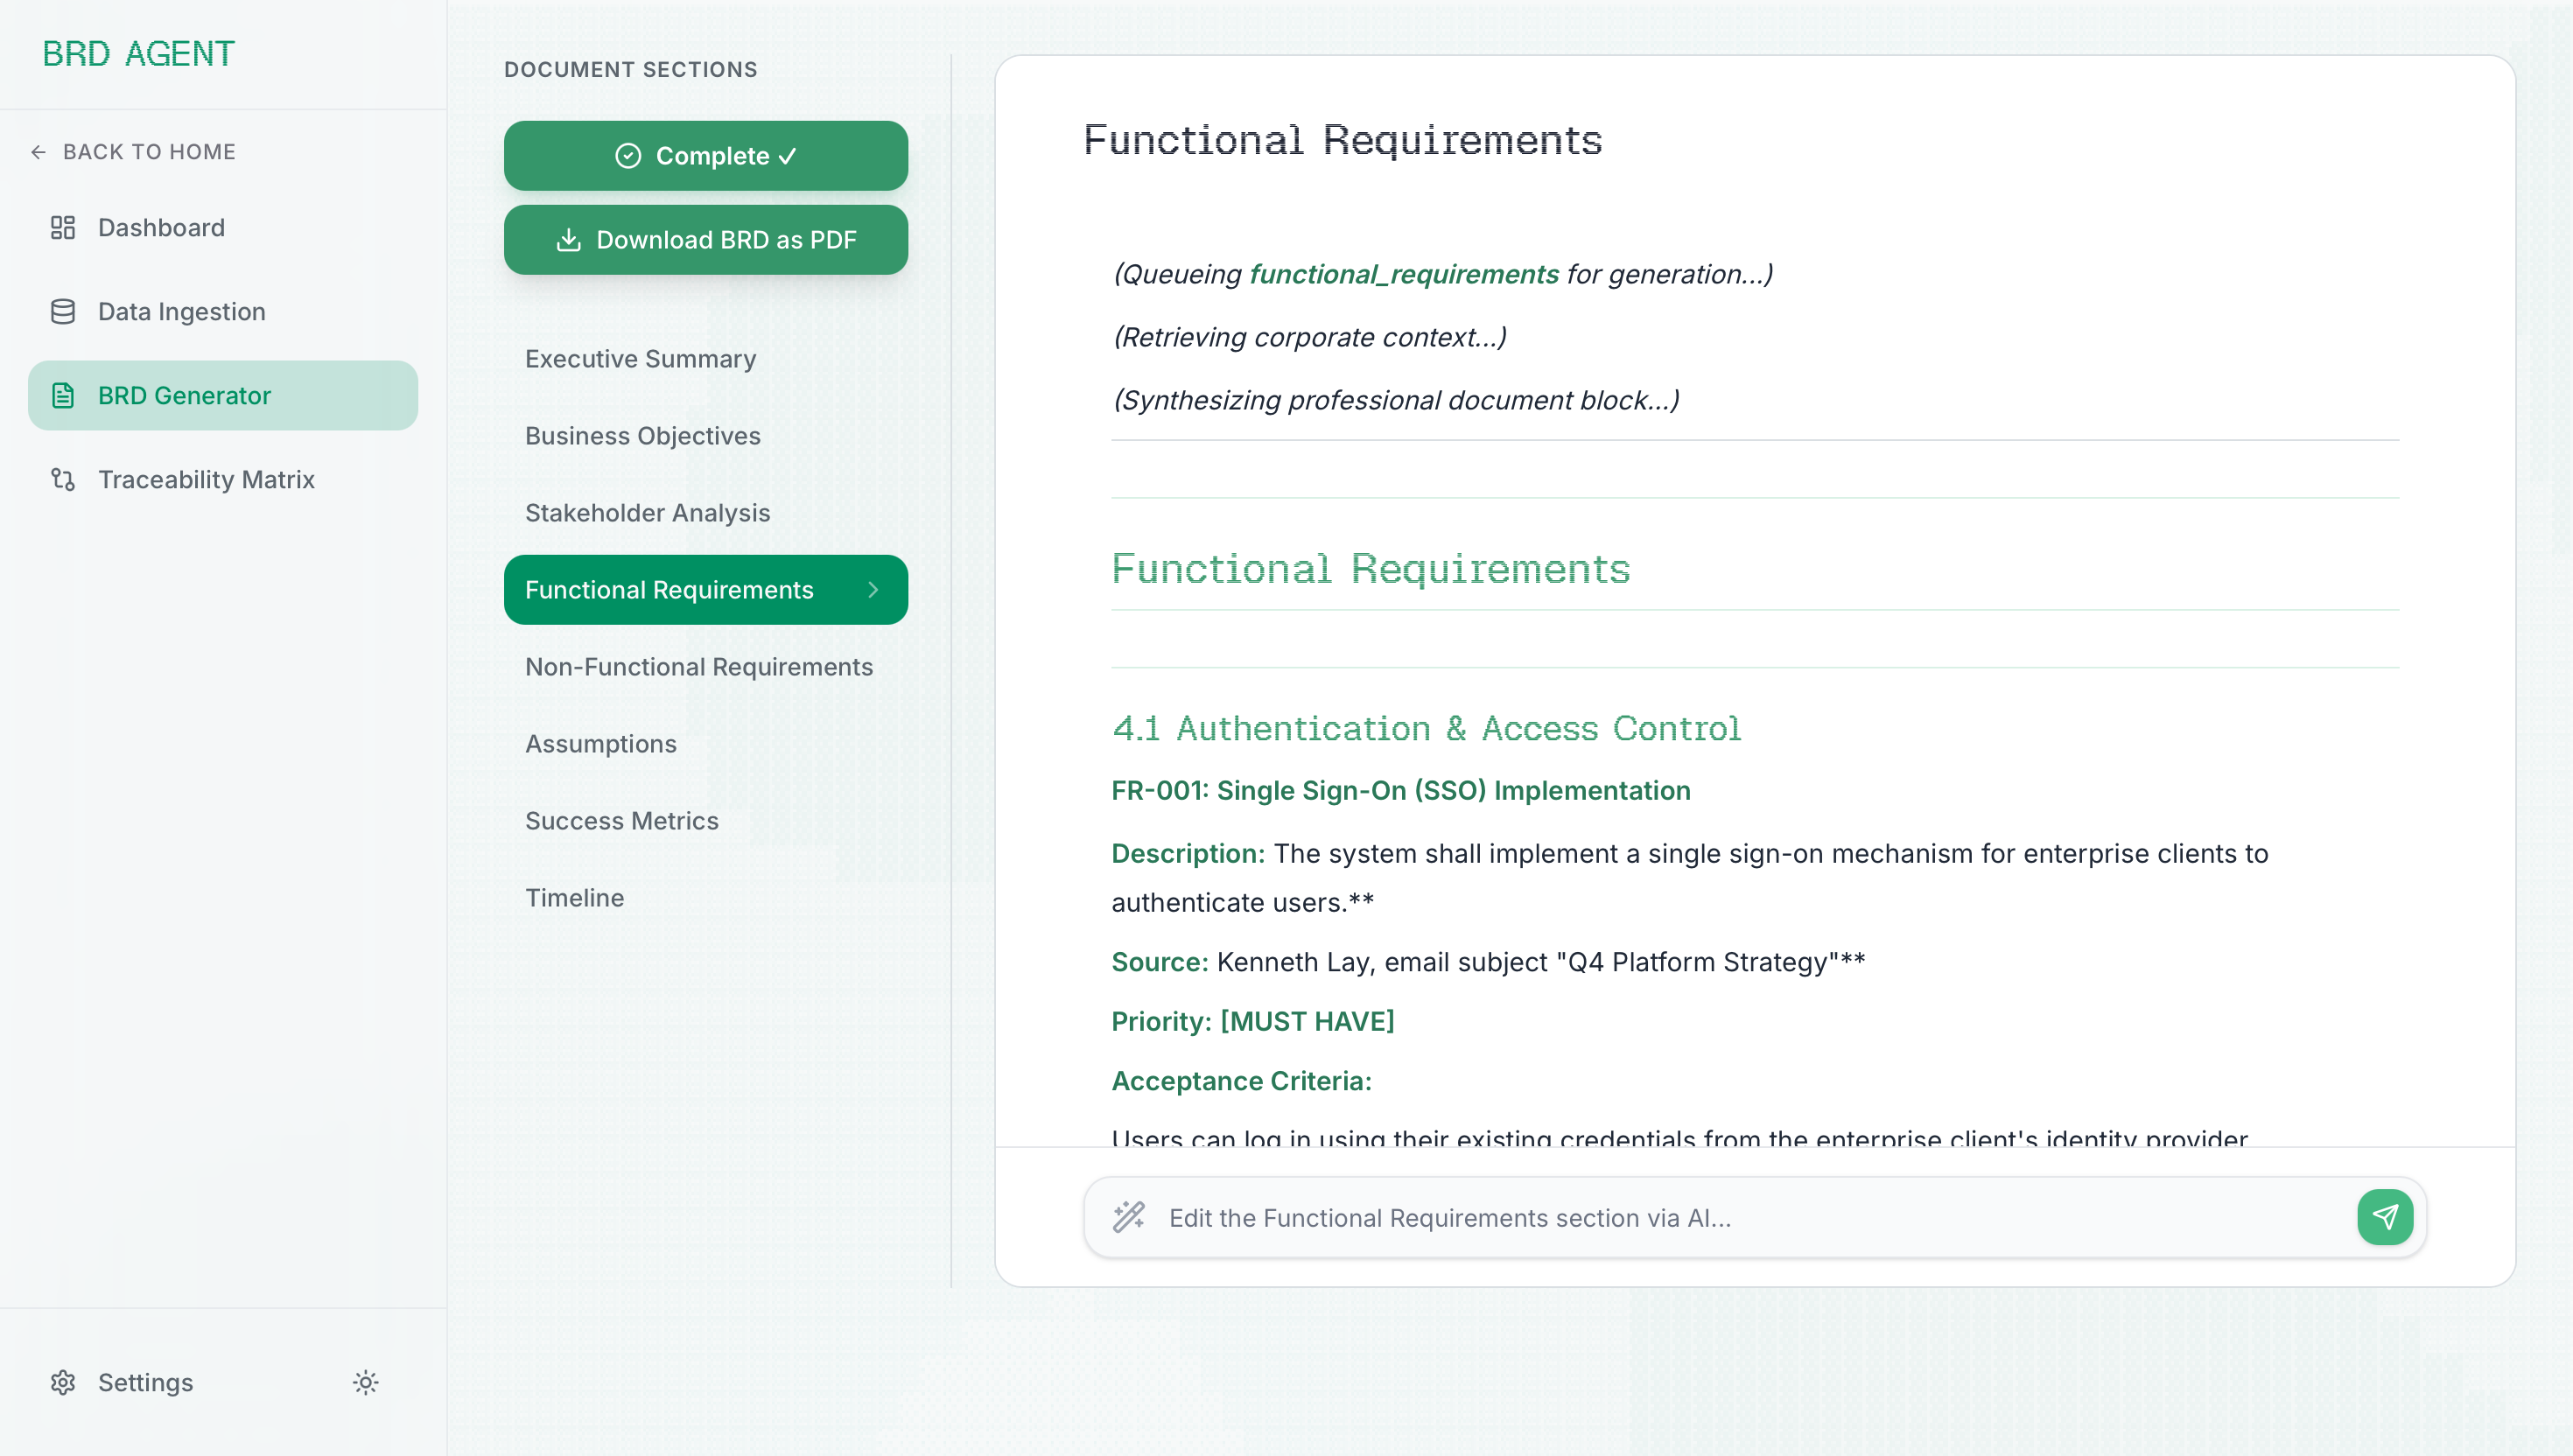Screen dimensions: 2573x1456
Task: Open the Dashboard page label
Action: click(x=161, y=228)
